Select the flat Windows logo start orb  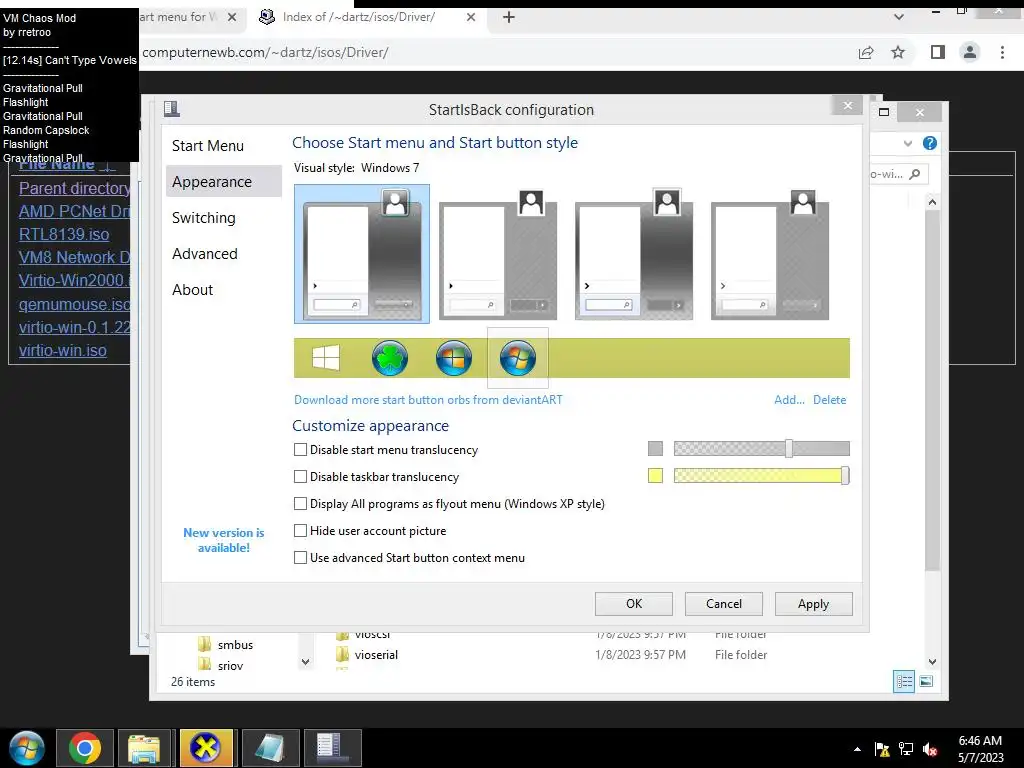[325, 358]
